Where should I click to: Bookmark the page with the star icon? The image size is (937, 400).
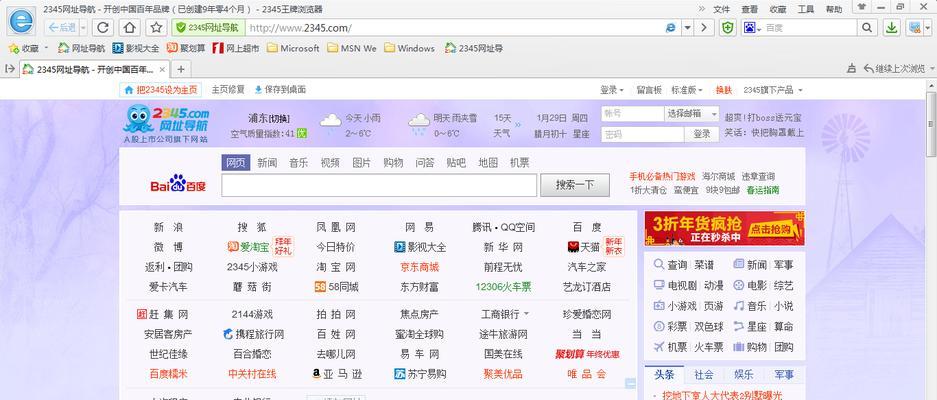point(156,28)
